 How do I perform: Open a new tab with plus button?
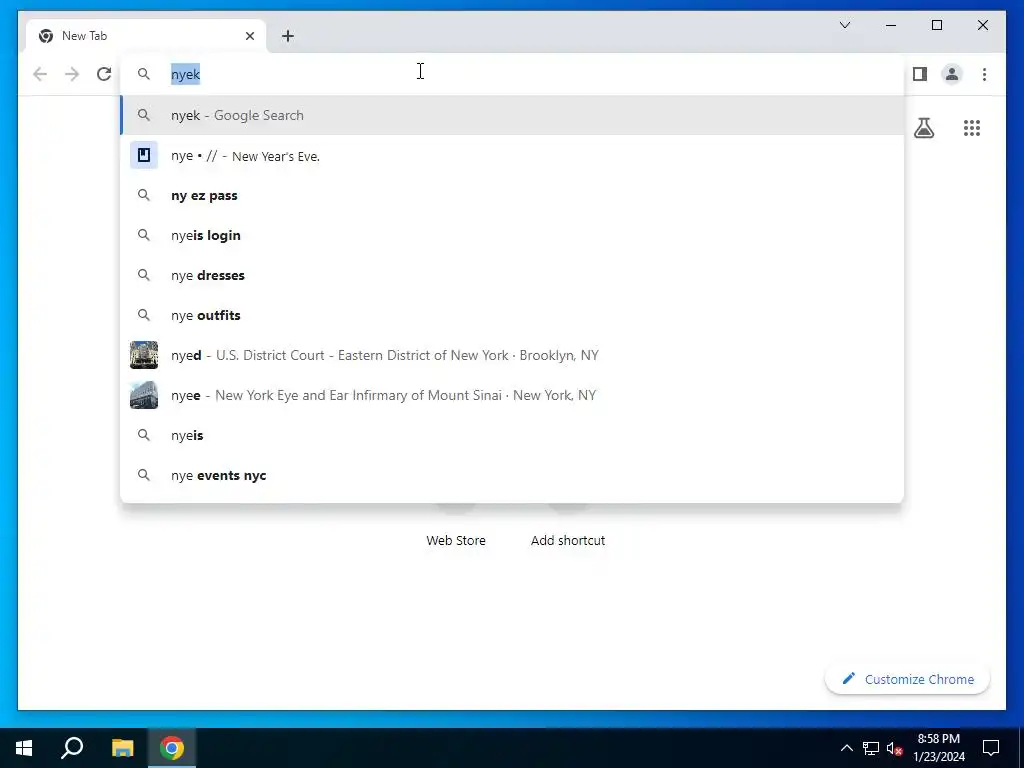287,36
